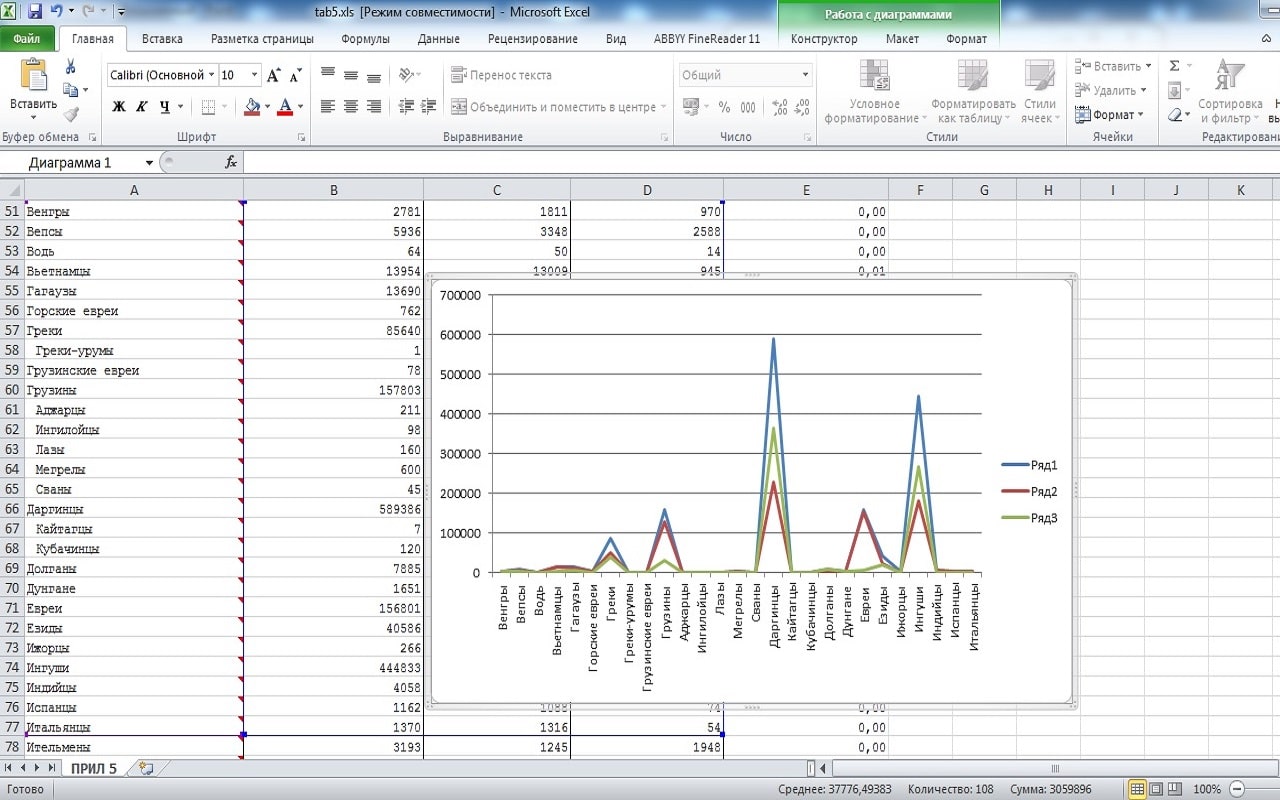
Task: Open the font size 10 dropdown
Action: tap(254, 75)
